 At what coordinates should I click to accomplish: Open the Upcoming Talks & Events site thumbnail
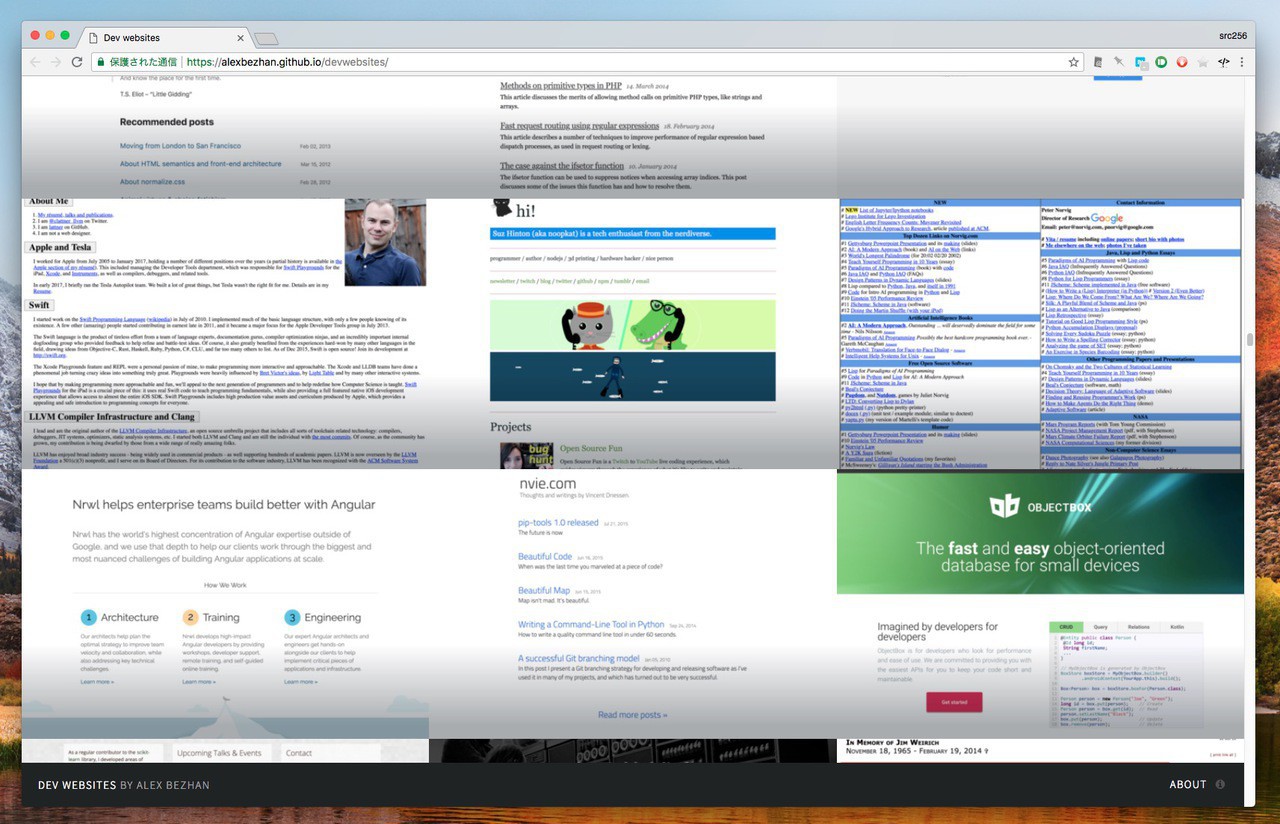(225, 750)
